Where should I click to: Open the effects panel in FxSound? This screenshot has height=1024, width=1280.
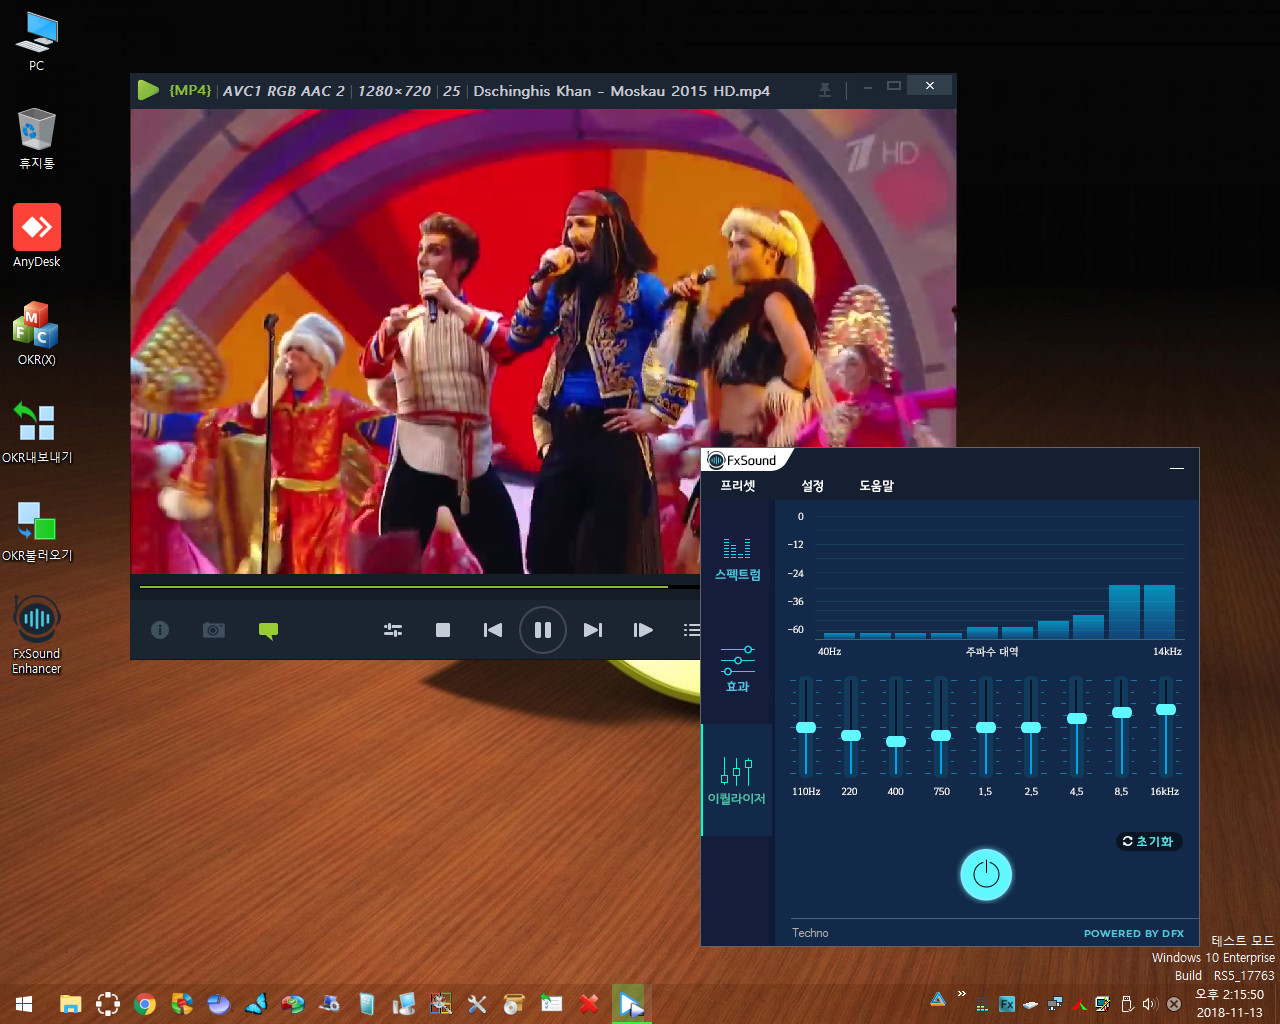tap(737, 669)
